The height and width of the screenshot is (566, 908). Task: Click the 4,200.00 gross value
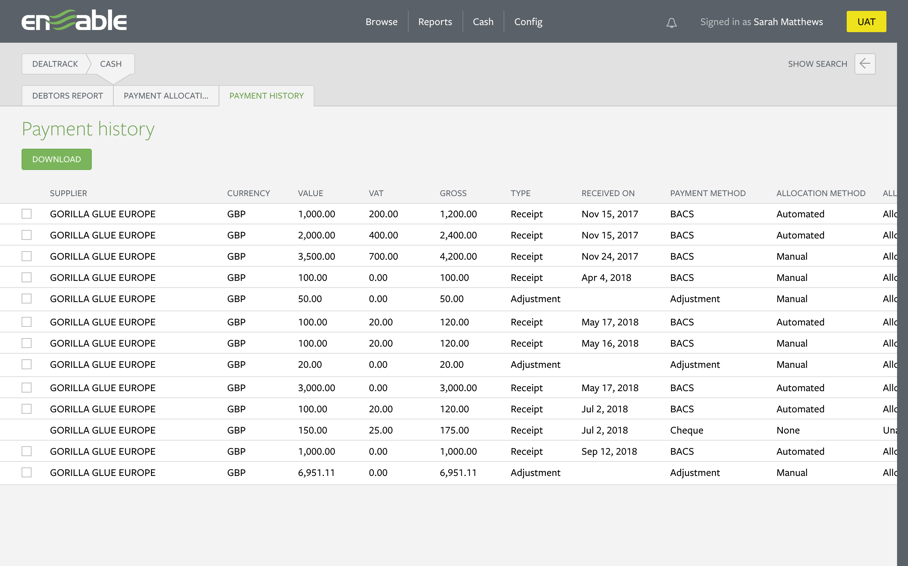pos(458,256)
